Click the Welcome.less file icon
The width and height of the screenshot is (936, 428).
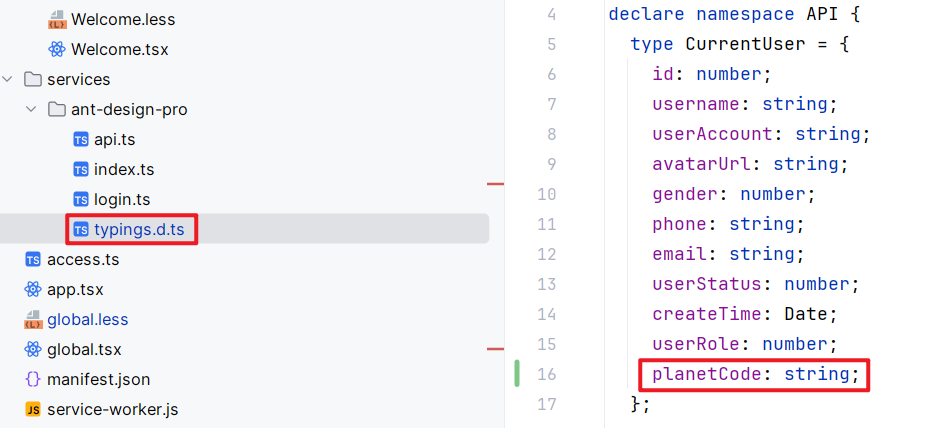coord(57,20)
